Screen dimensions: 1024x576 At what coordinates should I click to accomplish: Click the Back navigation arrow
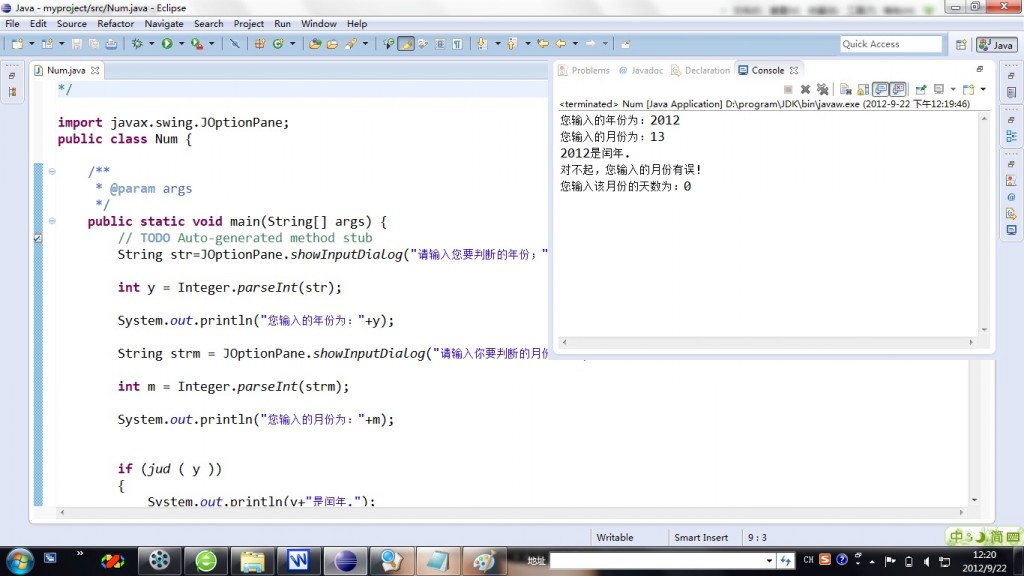(561, 44)
